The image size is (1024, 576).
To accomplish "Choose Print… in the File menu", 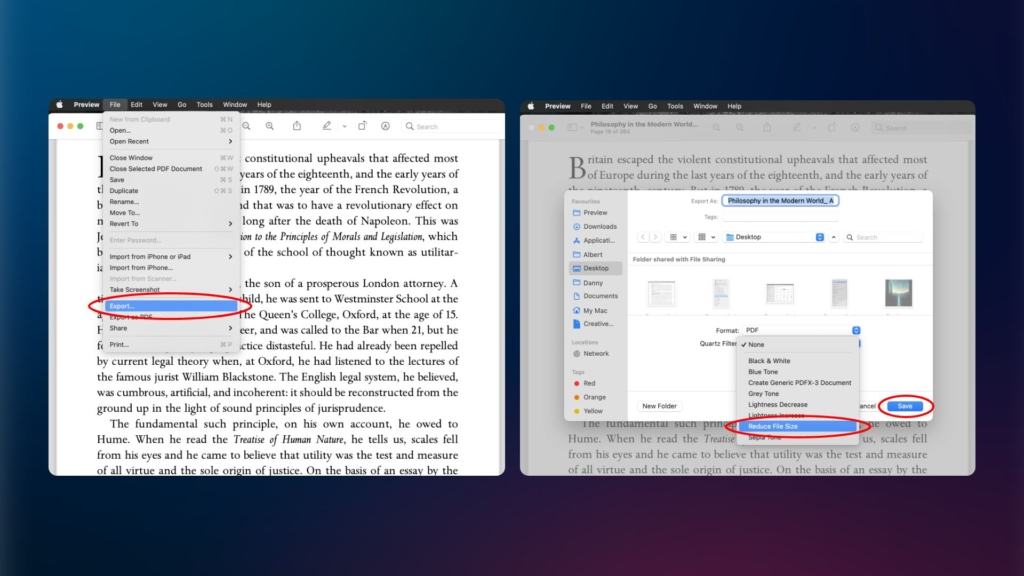I will click(x=170, y=344).
